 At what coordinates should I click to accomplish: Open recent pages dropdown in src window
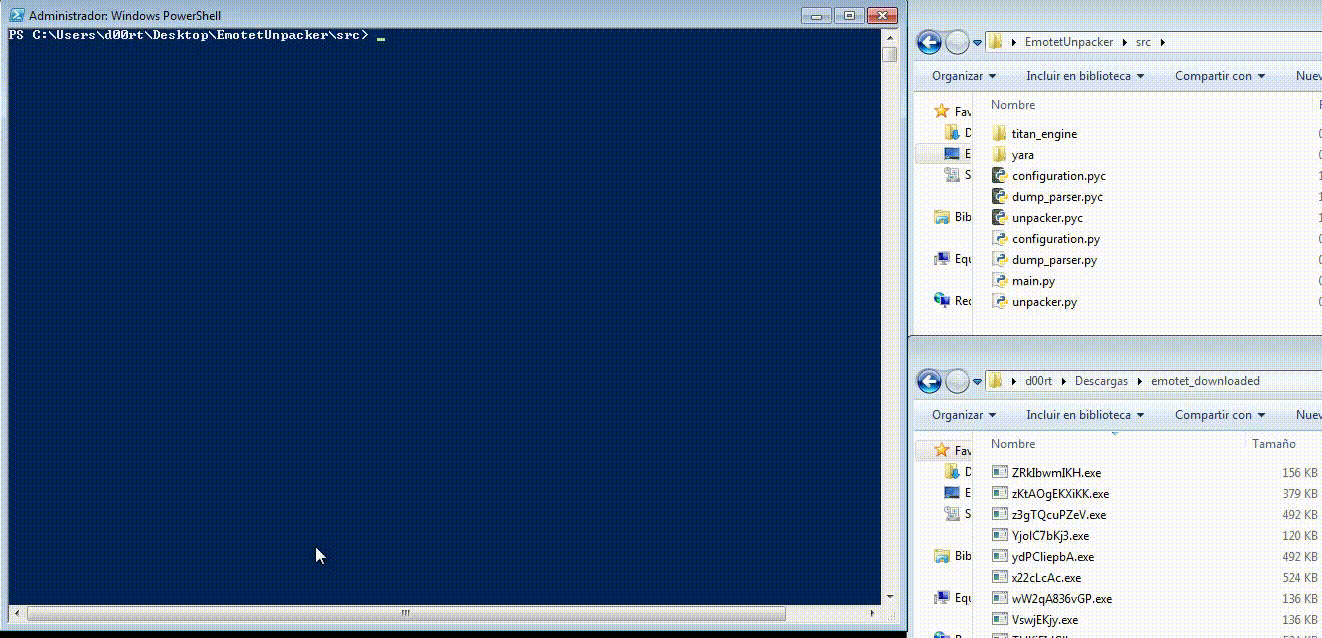[977, 43]
